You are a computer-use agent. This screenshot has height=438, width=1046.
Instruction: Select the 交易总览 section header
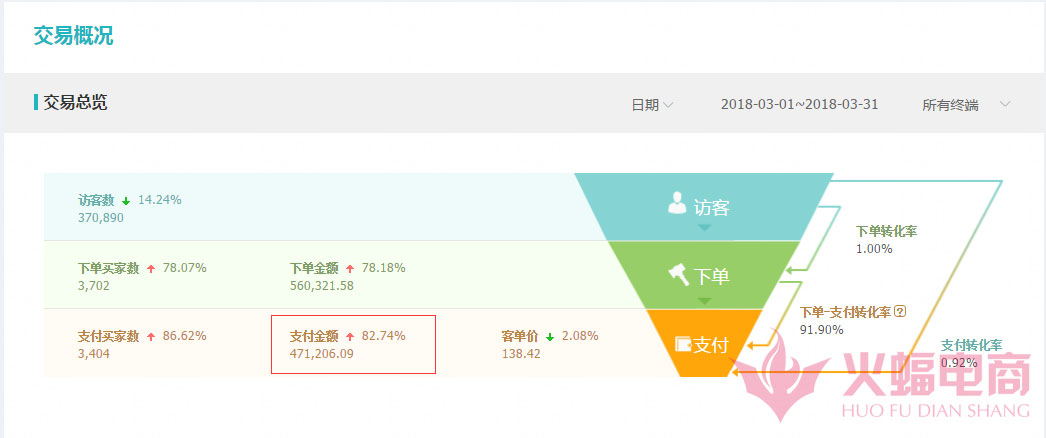point(75,102)
